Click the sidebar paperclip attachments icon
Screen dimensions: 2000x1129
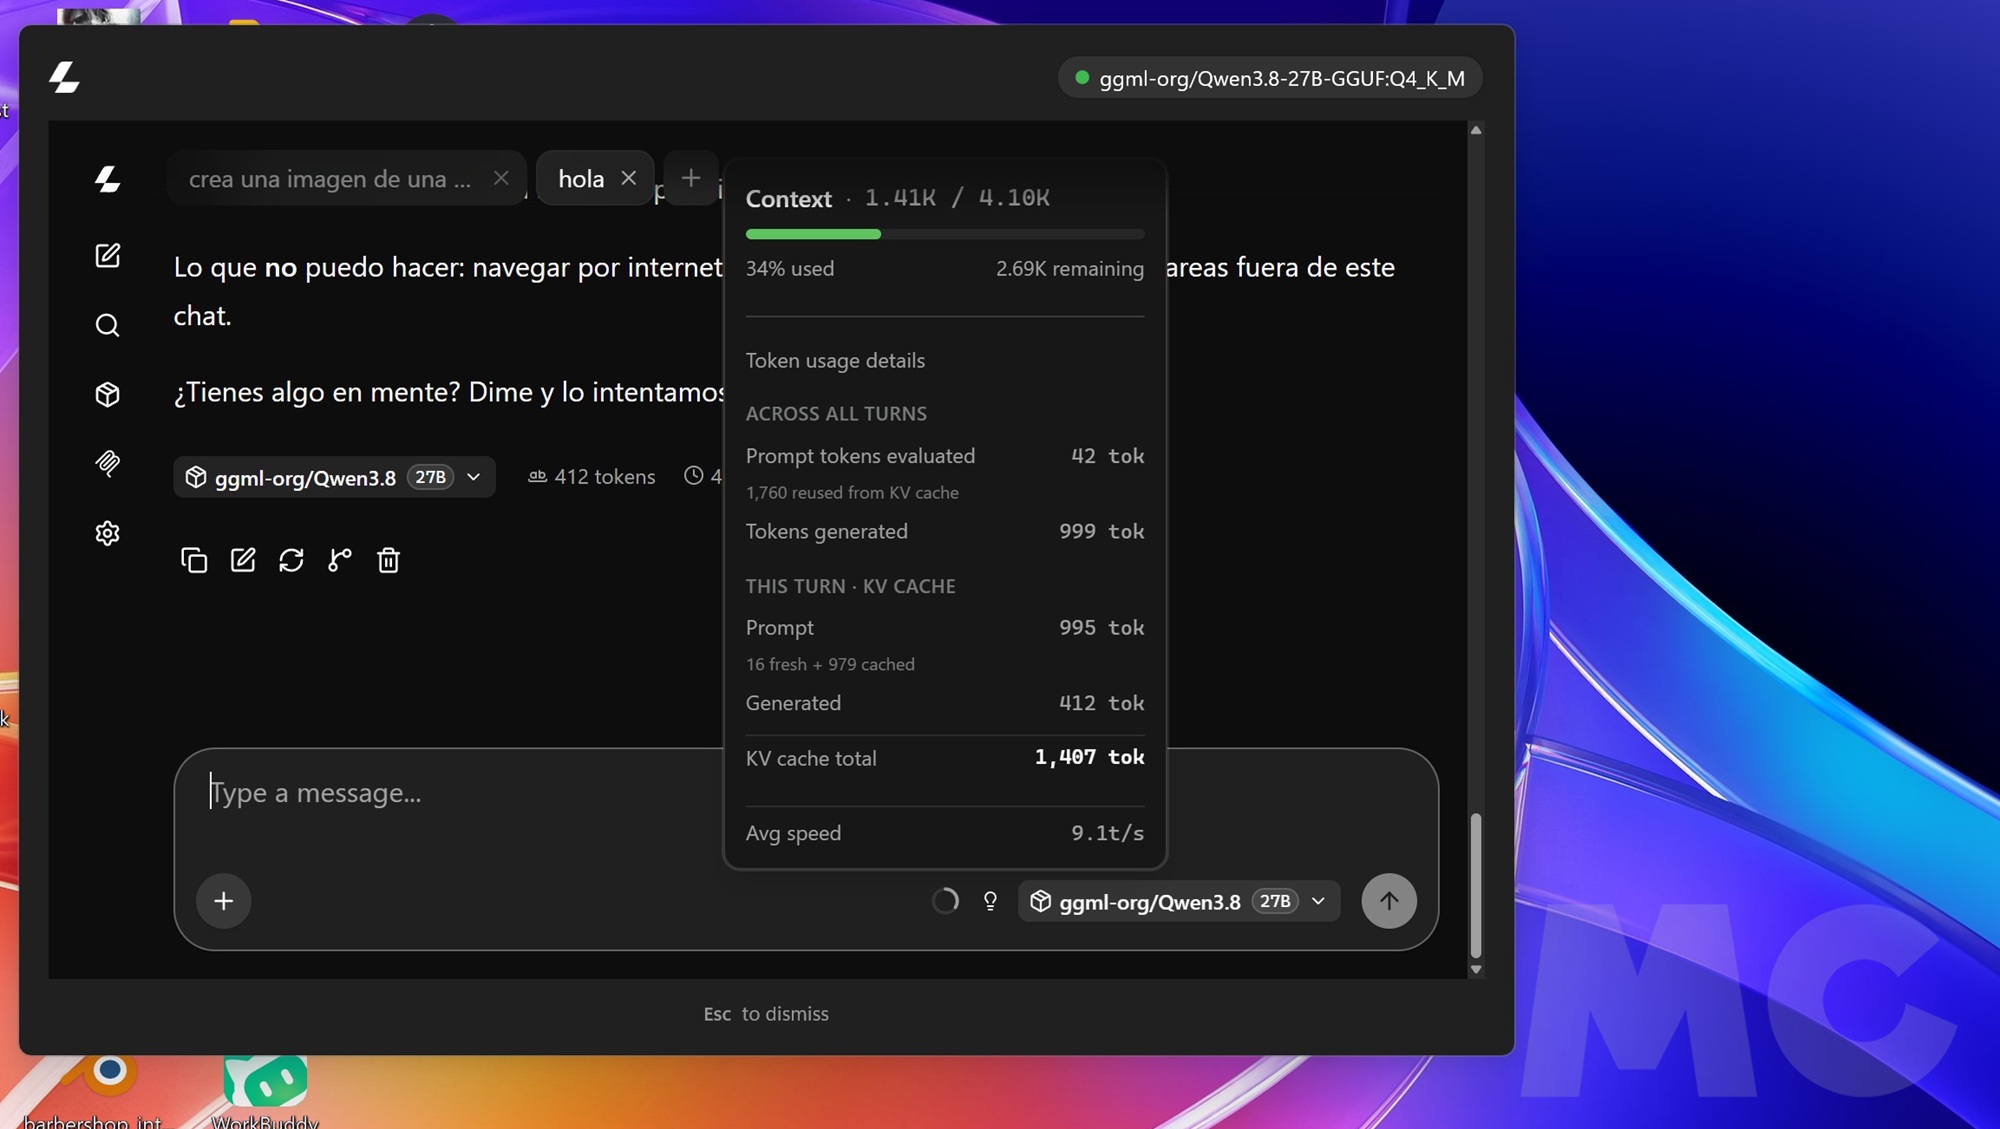pyautogui.click(x=107, y=463)
